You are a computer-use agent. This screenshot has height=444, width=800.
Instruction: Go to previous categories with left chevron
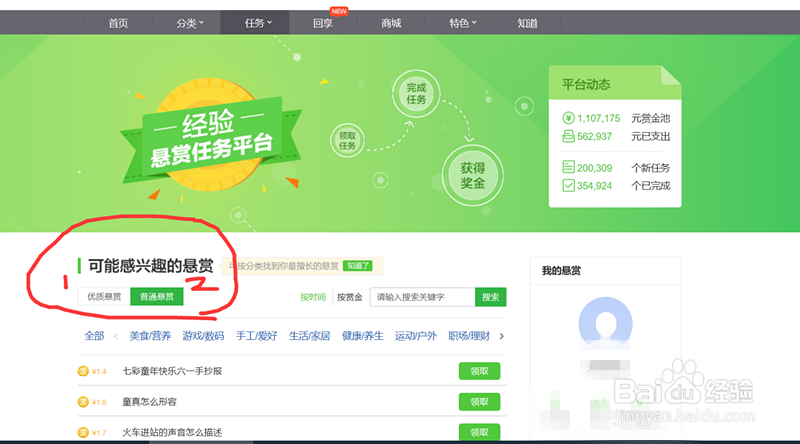116,336
